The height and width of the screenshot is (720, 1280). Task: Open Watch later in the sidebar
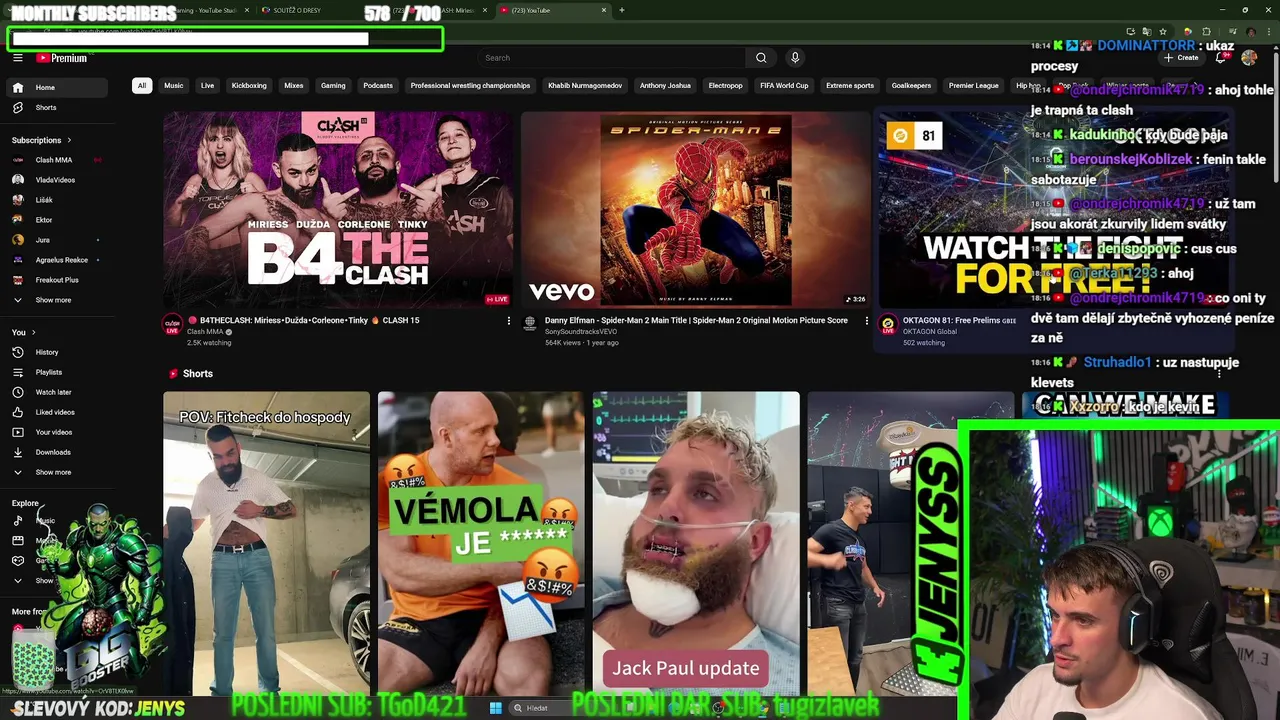point(58,392)
